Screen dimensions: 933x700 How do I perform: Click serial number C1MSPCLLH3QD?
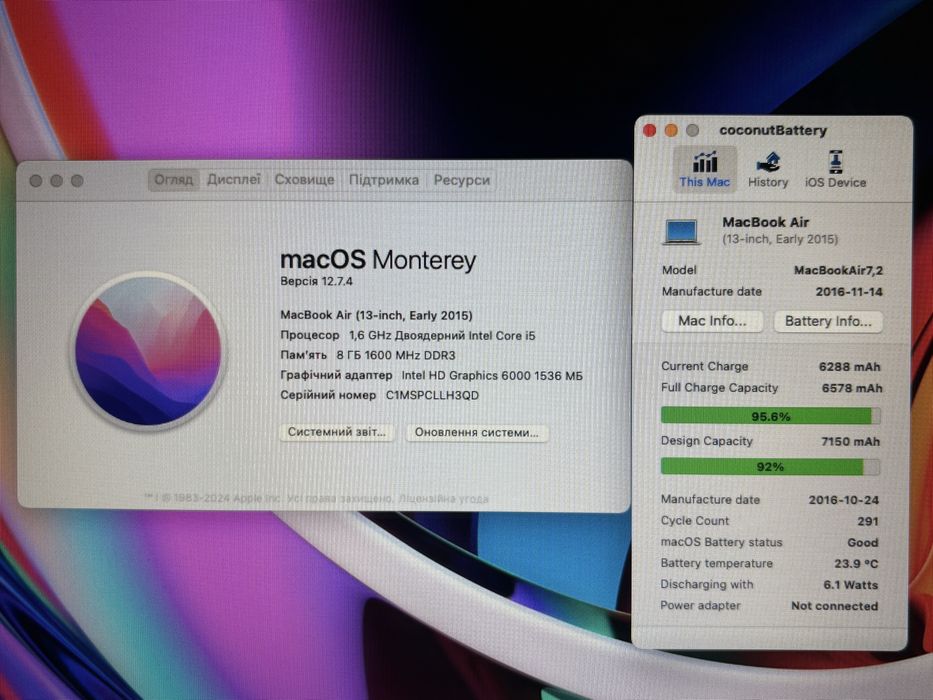point(433,395)
